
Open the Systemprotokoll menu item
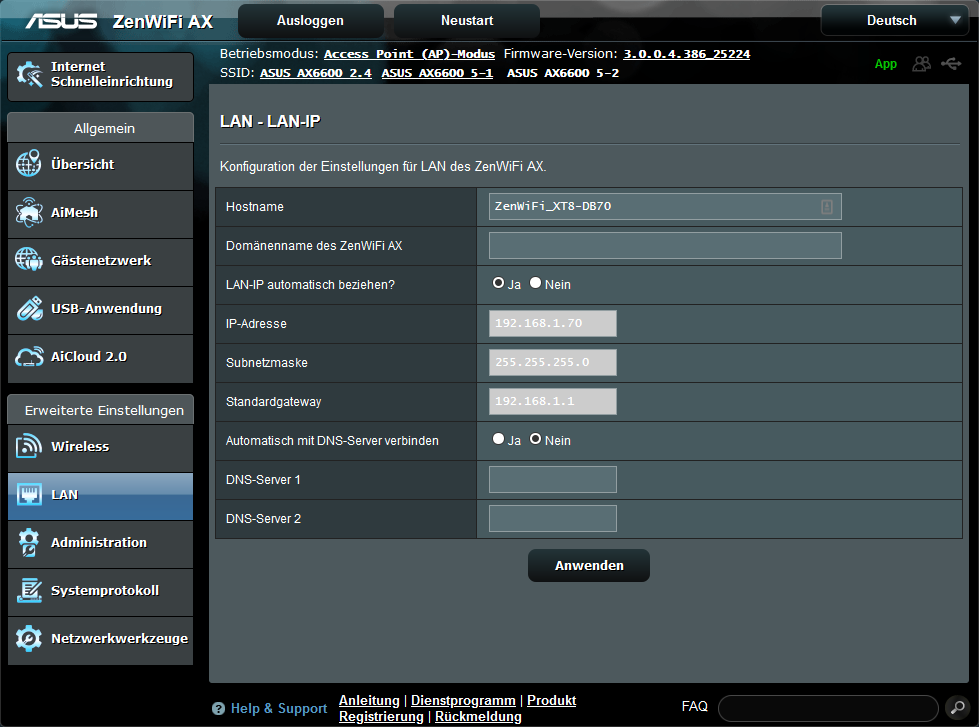pos(101,593)
